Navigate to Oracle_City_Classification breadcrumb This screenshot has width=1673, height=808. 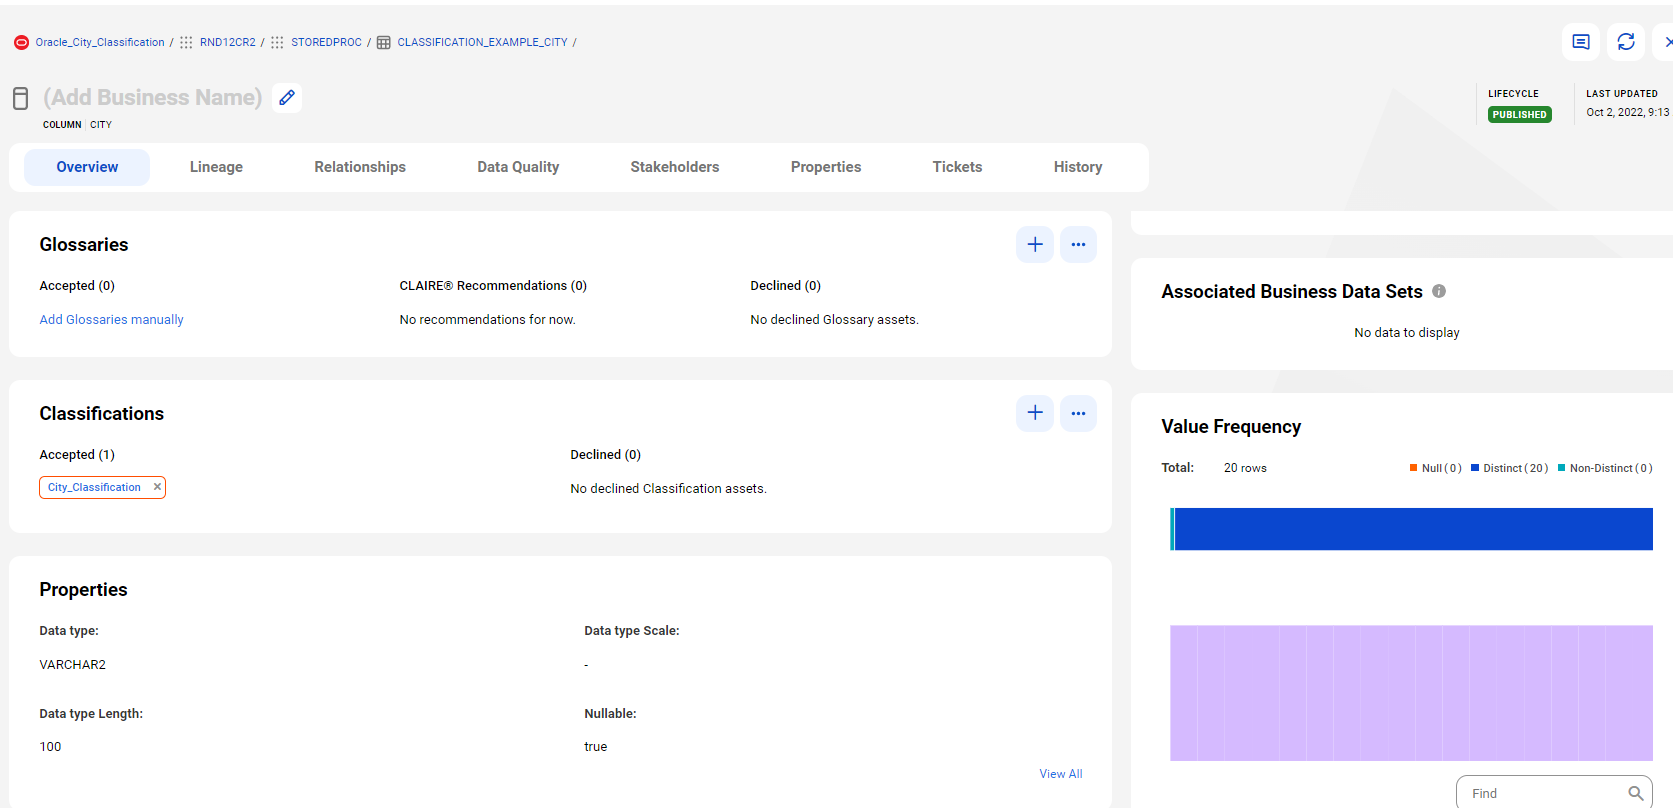pyautogui.click(x=100, y=42)
